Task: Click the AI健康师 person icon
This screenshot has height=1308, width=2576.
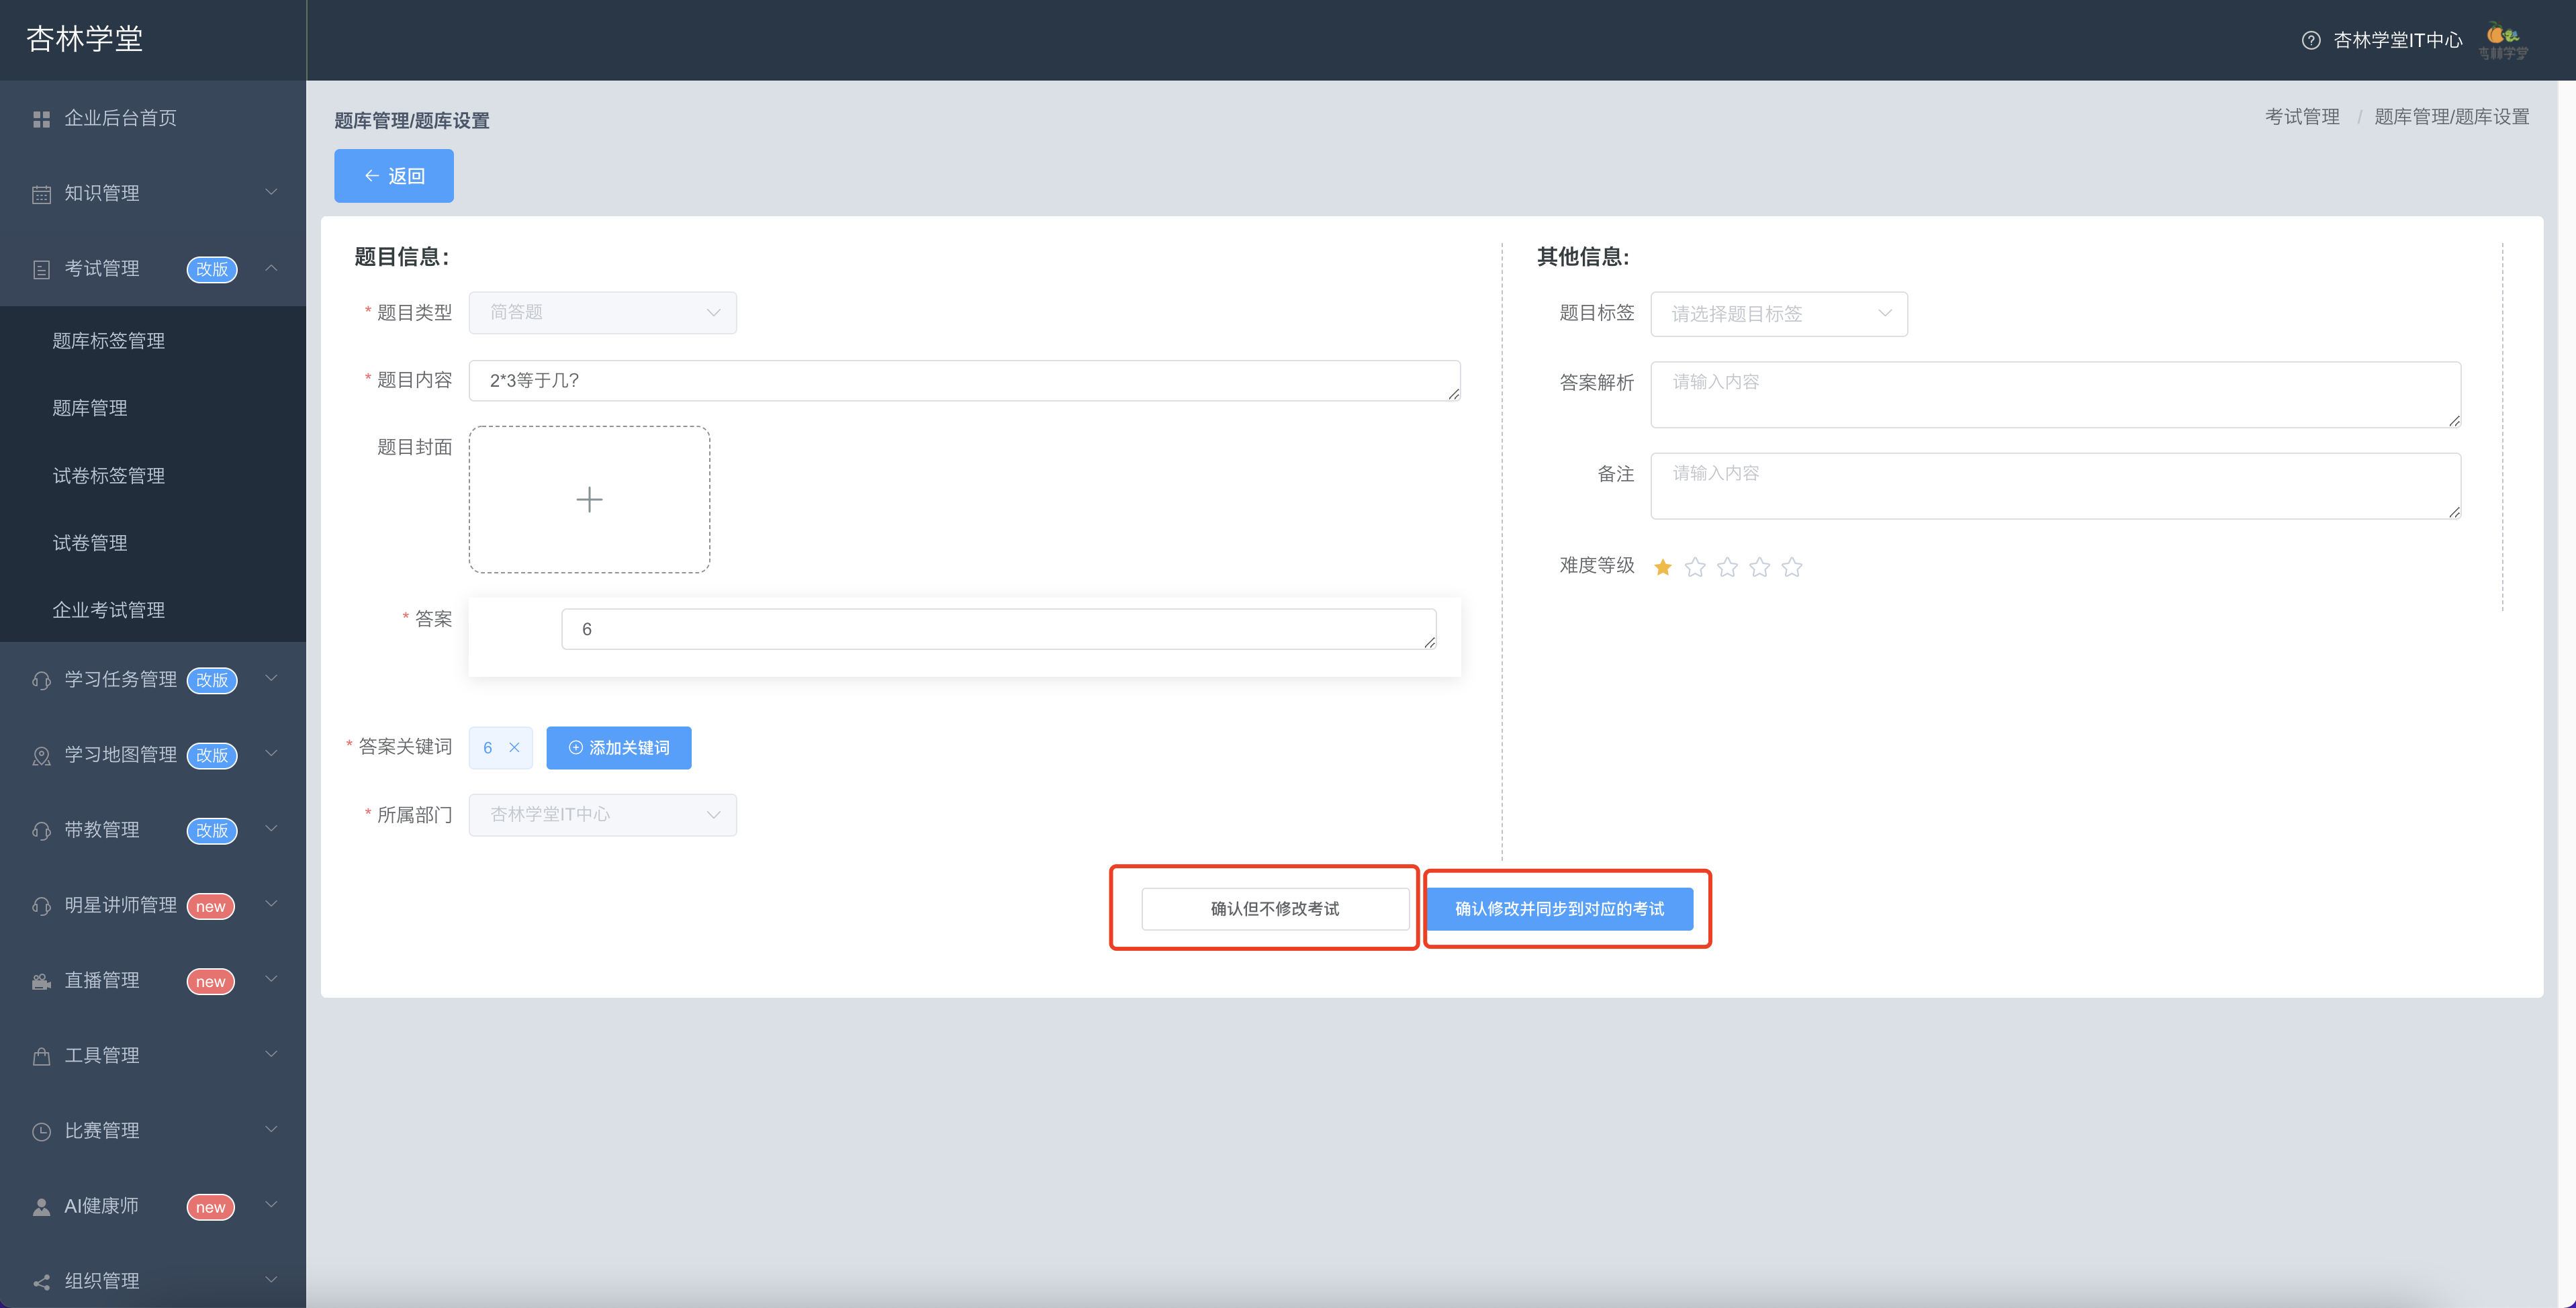Action: point(41,1206)
